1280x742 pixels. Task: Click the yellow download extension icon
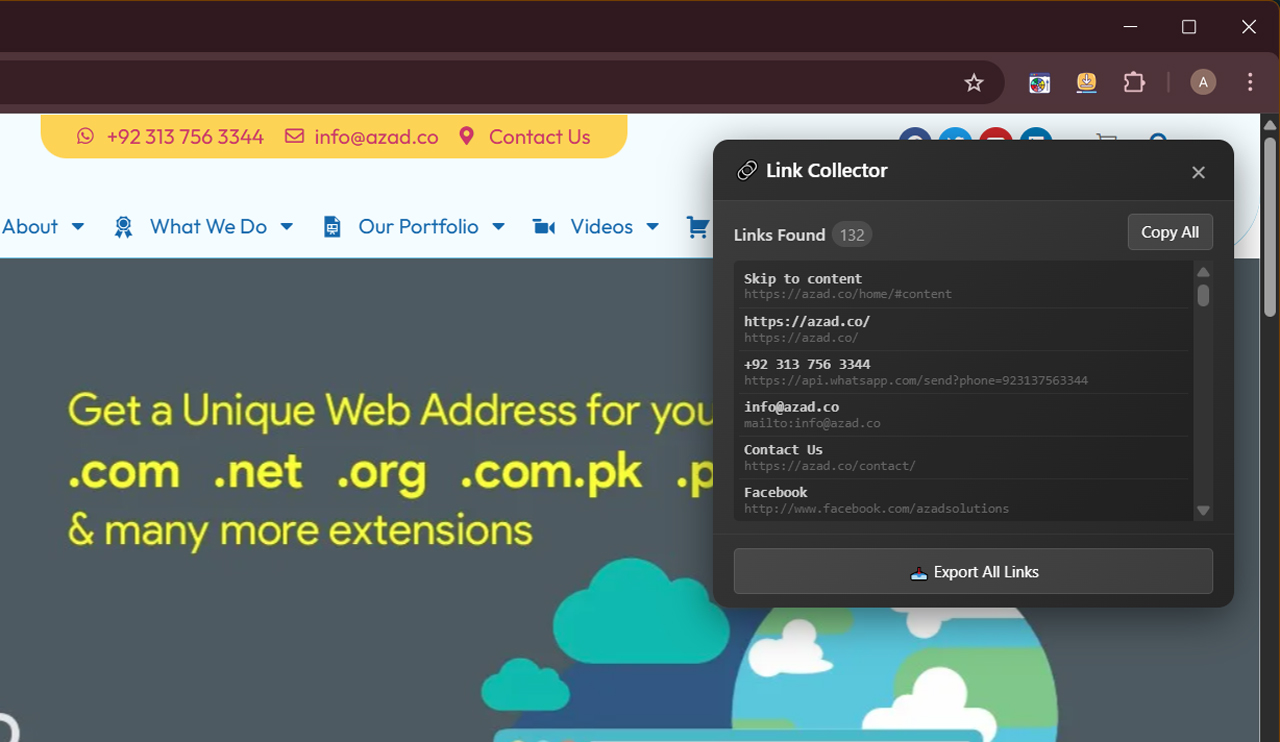coord(1087,83)
